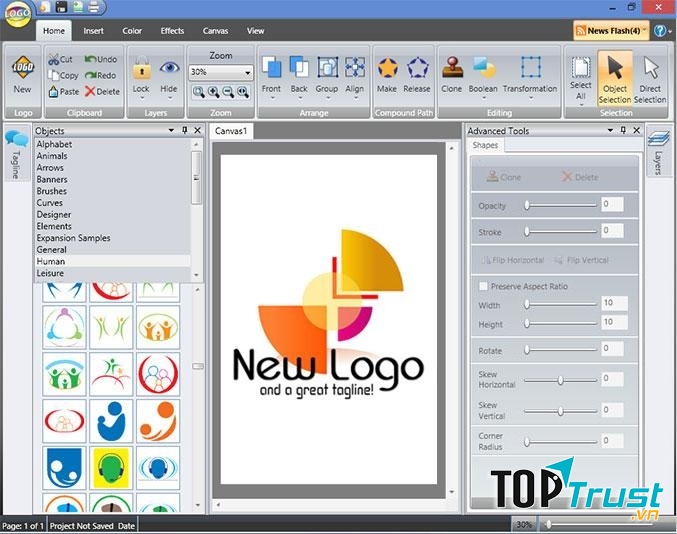The height and width of the screenshot is (534, 677).
Task: Paste from clipboard
Action: click(x=63, y=91)
